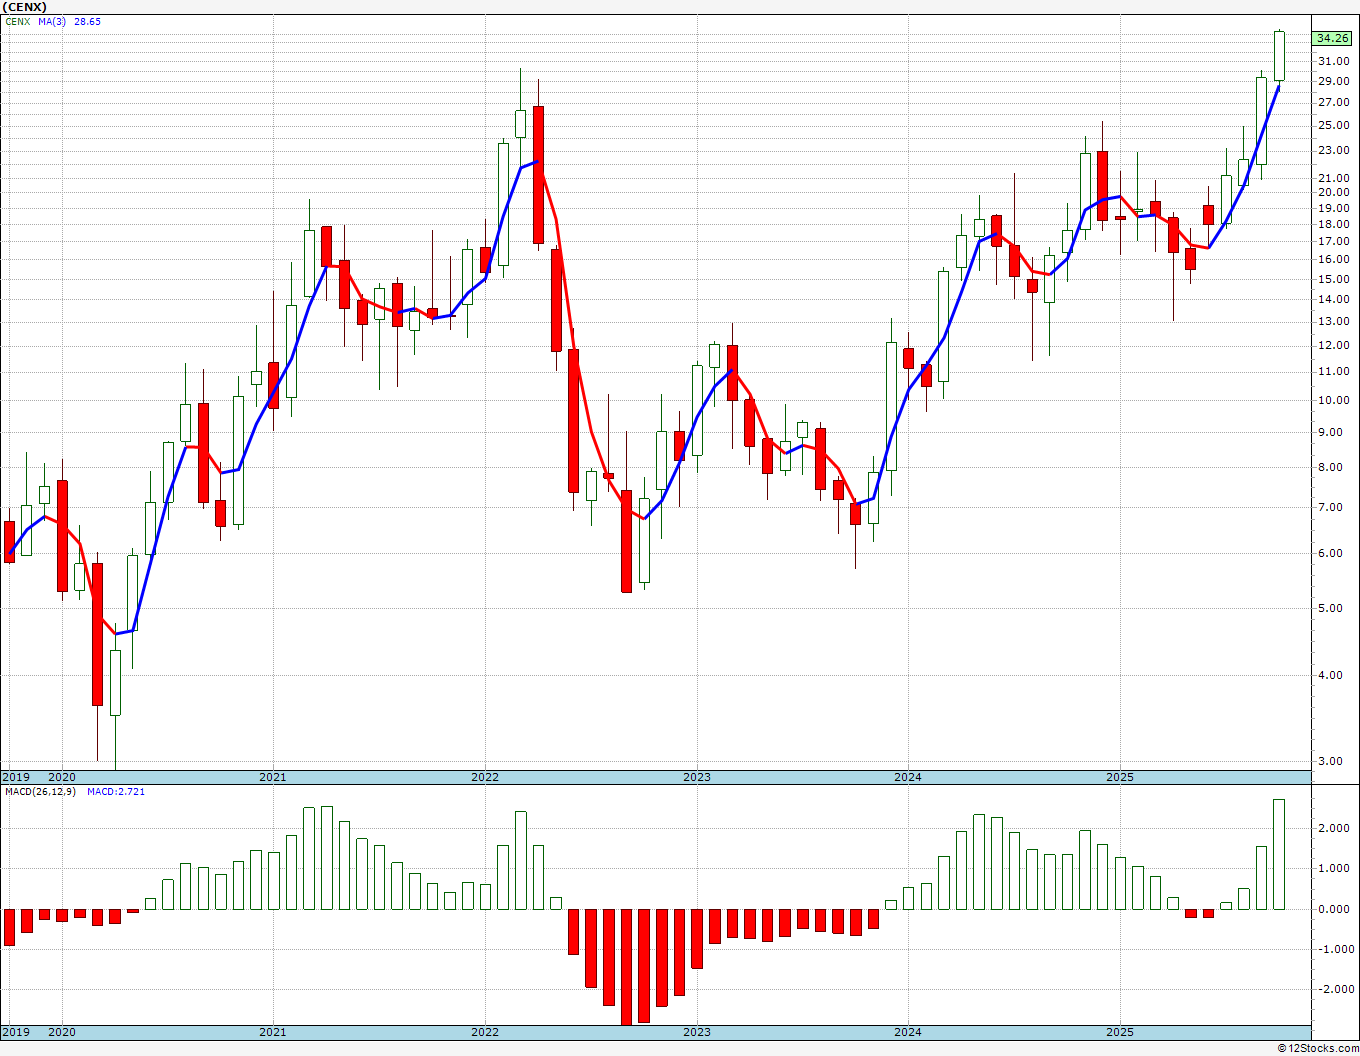Click 27.00 on the price axis
1360x1056 pixels.
(x=1334, y=102)
